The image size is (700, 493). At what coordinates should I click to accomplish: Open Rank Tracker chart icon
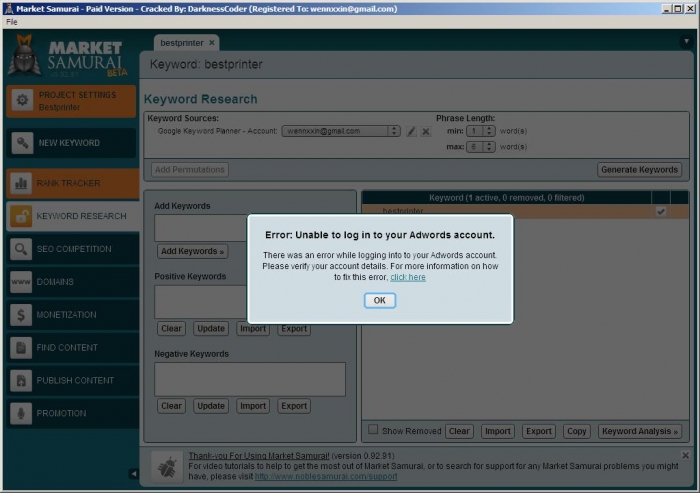point(21,183)
